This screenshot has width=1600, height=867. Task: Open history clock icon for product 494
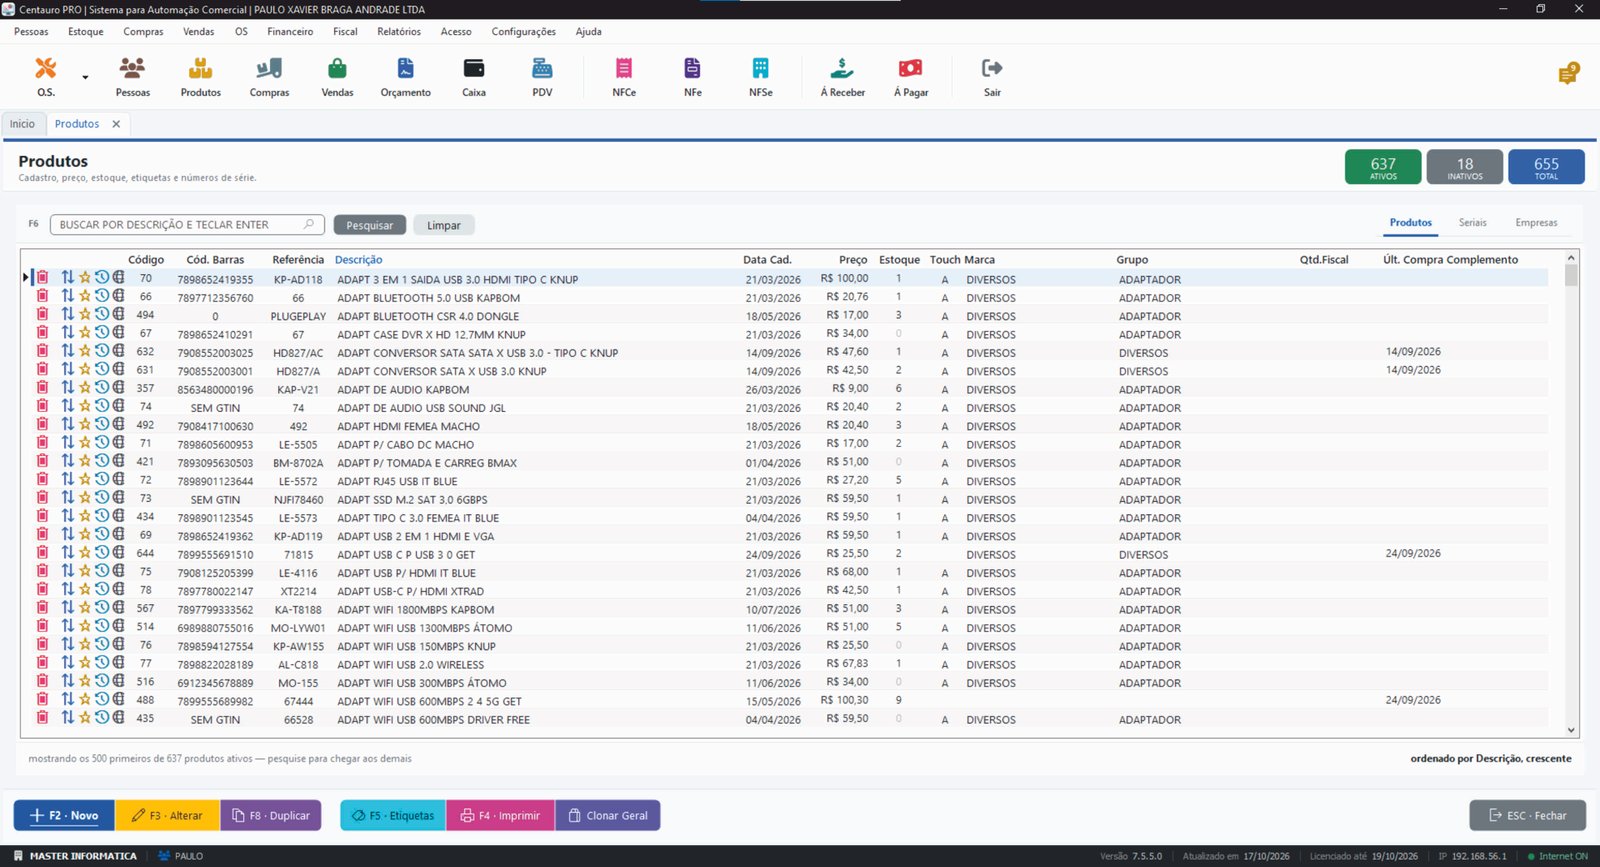point(102,315)
